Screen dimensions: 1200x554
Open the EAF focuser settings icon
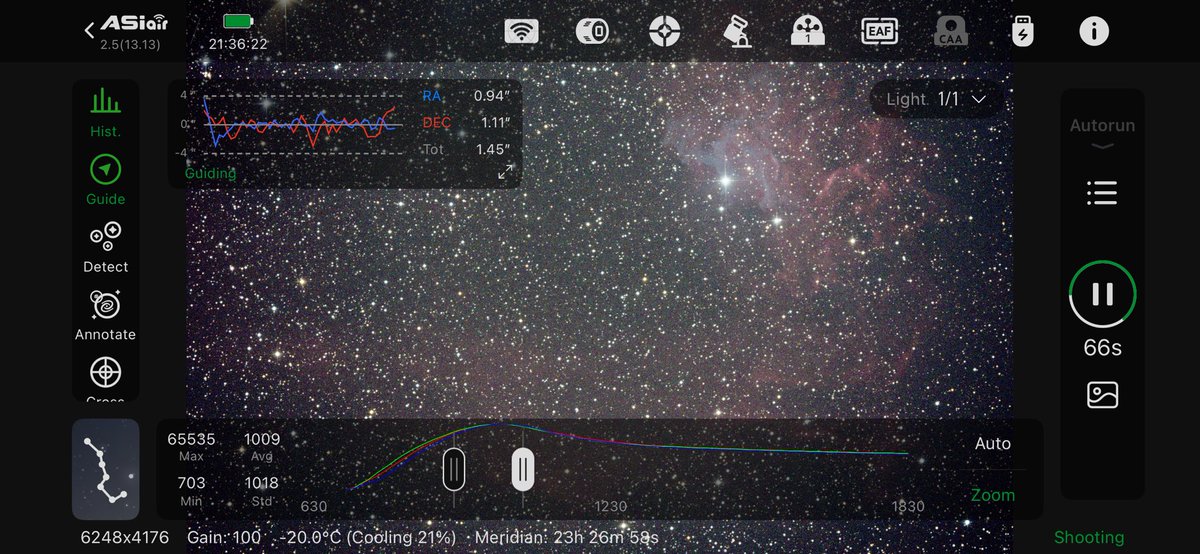click(x=878, y=31)
